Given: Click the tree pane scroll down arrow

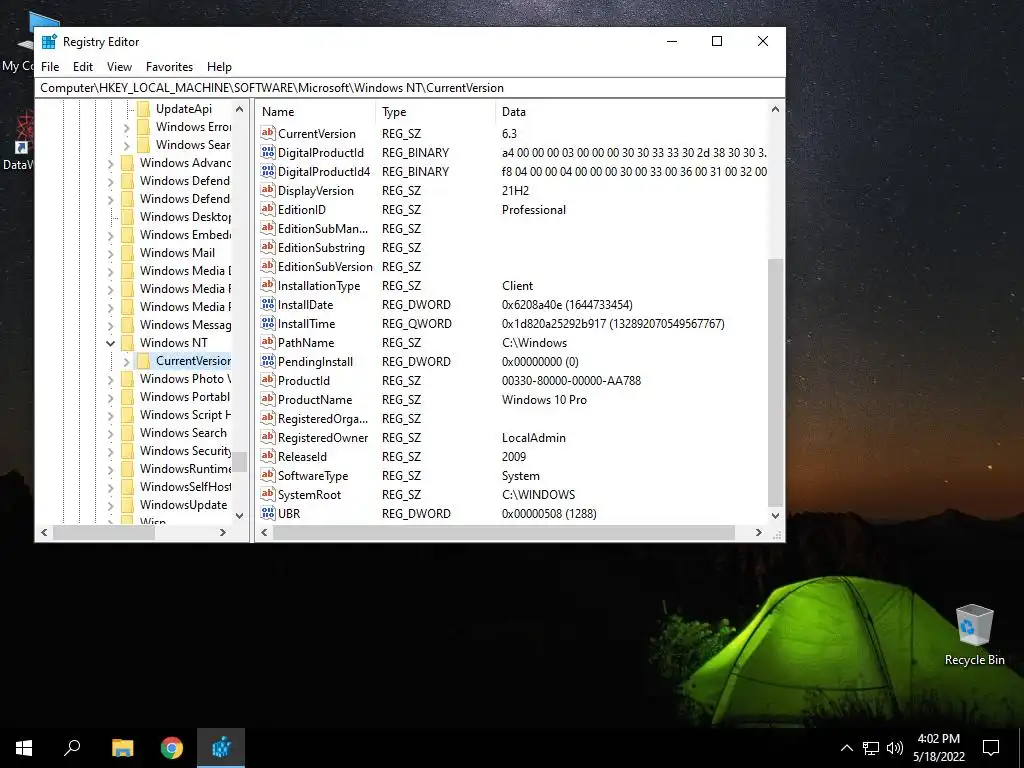Looking at the screenshot, I should click(x=240, y=515).
